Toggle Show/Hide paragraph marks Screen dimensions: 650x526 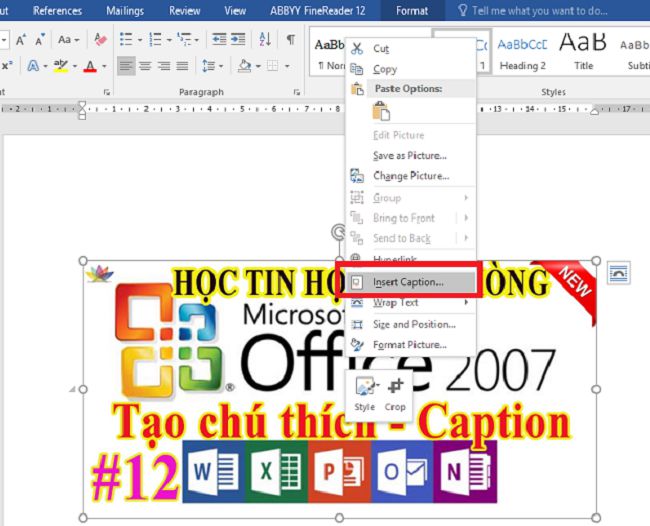click(291, 40)
